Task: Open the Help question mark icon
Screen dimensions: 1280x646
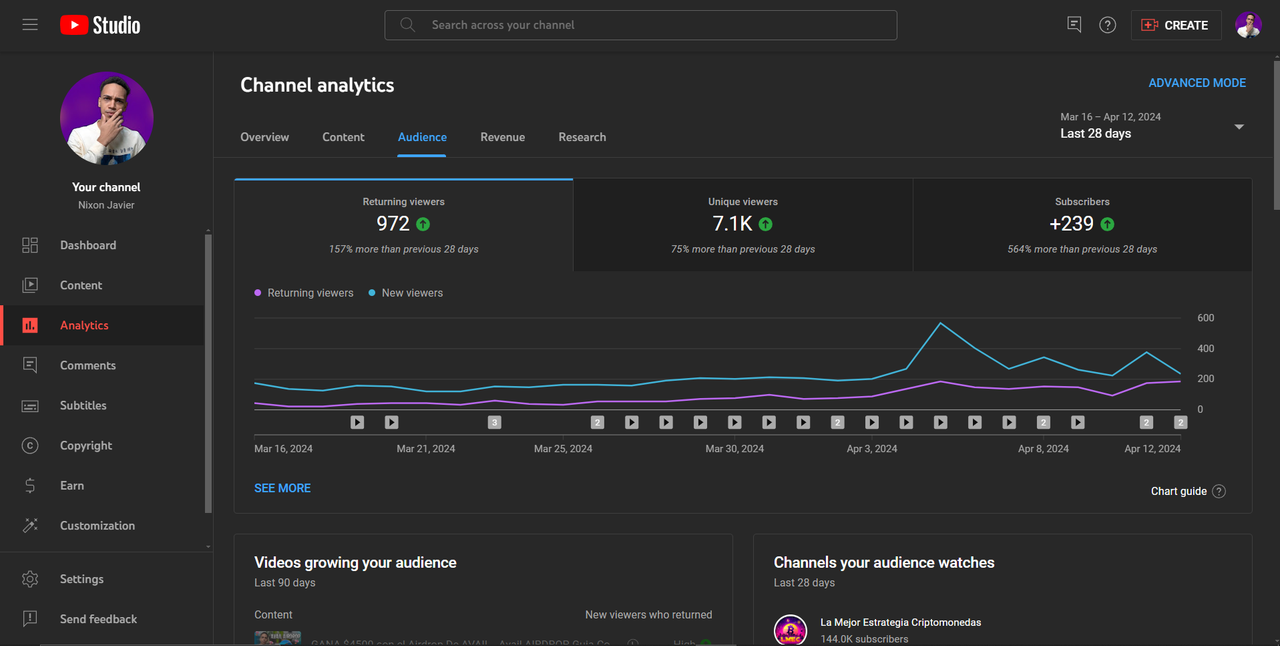Action: (x=1107, y=25)
